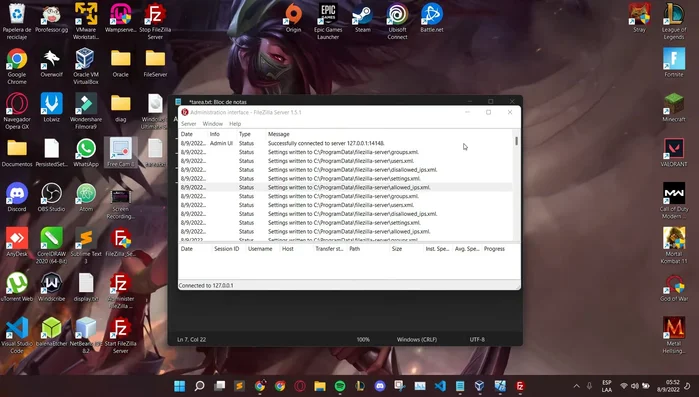Open Administer FileZilla desktop shortcut
699x397 pixels.
pyautogui.click(x=120, y=291)
